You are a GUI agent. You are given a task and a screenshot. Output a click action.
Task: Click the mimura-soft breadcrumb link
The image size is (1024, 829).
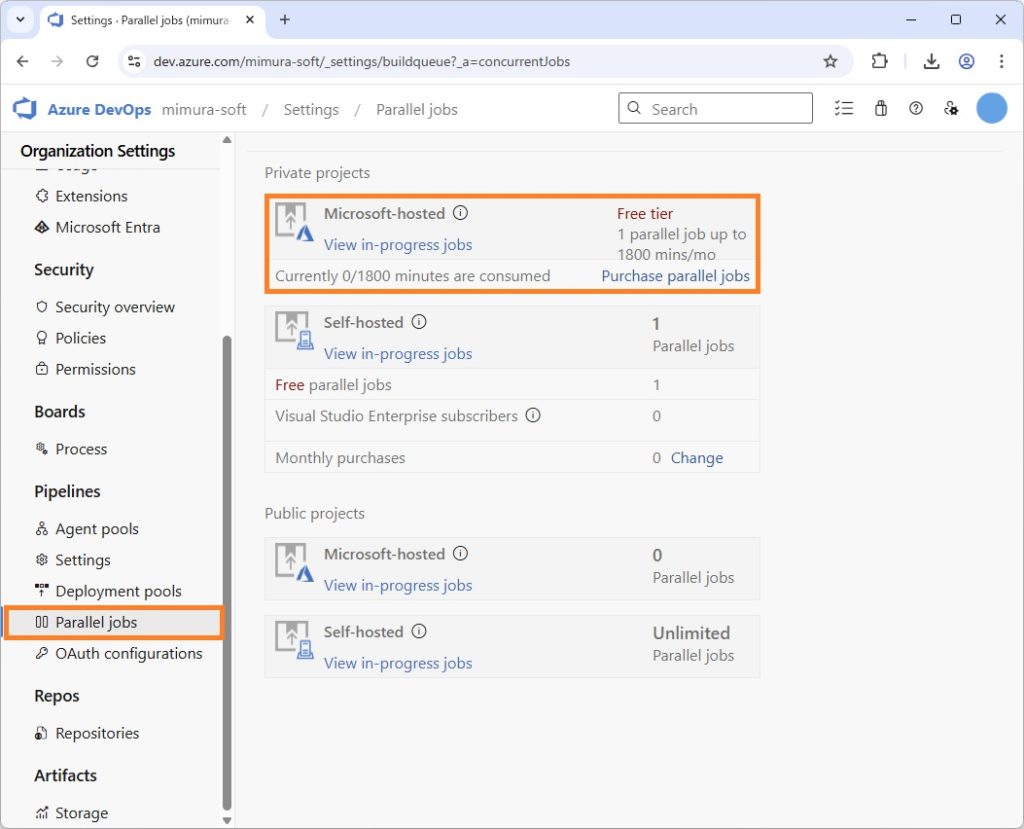pos(204,109)
